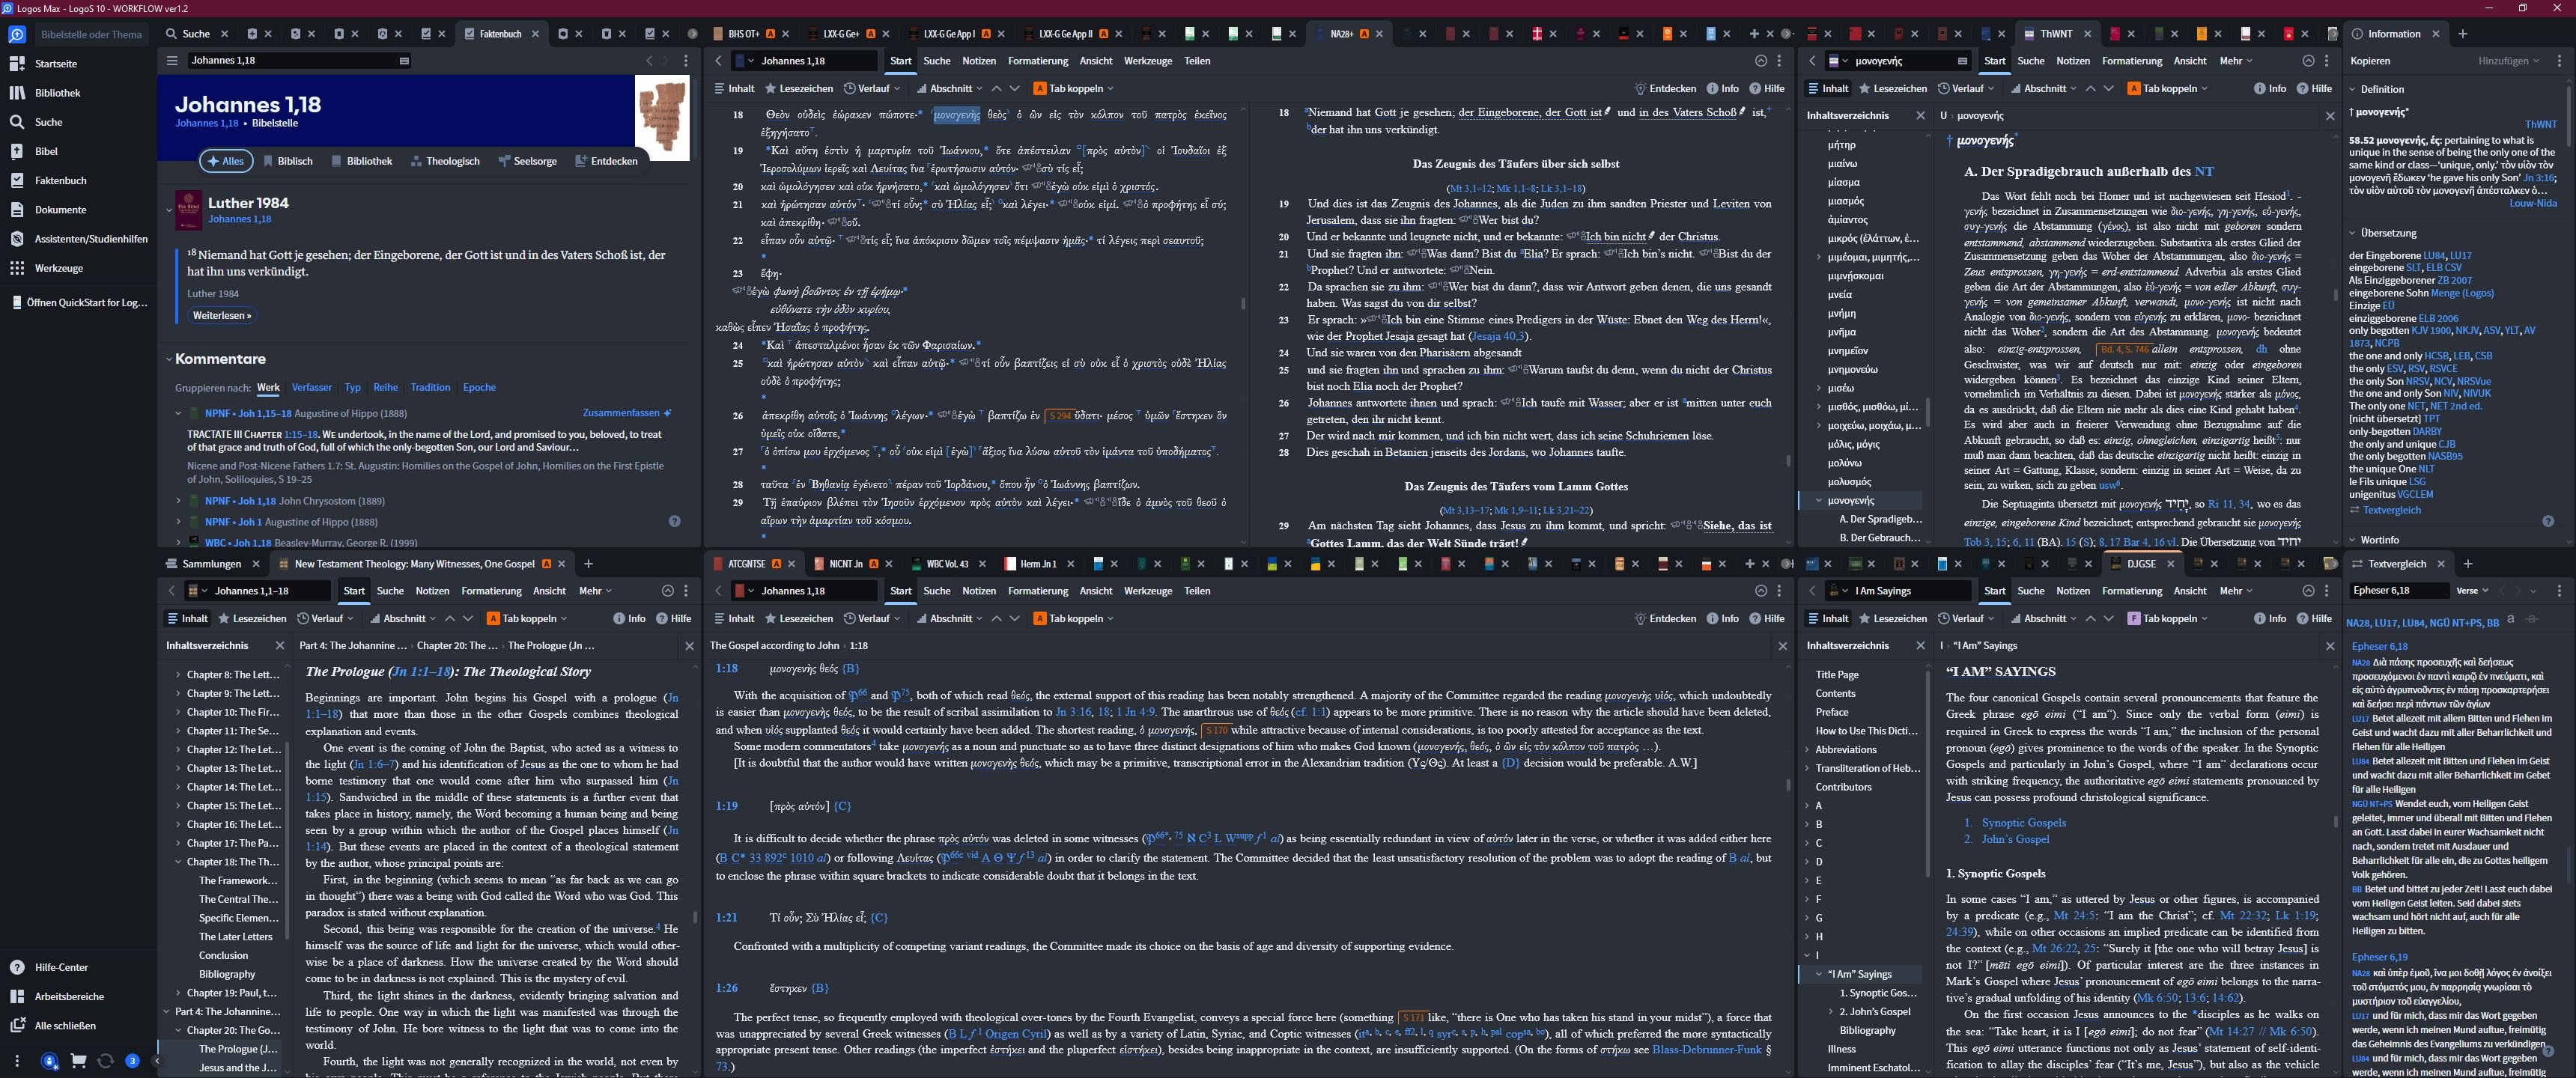This screenshot has height=1078, width=2576.
Task: Open the Assistenten/Studienhilfen sidebar item
Action: [91, 239]
